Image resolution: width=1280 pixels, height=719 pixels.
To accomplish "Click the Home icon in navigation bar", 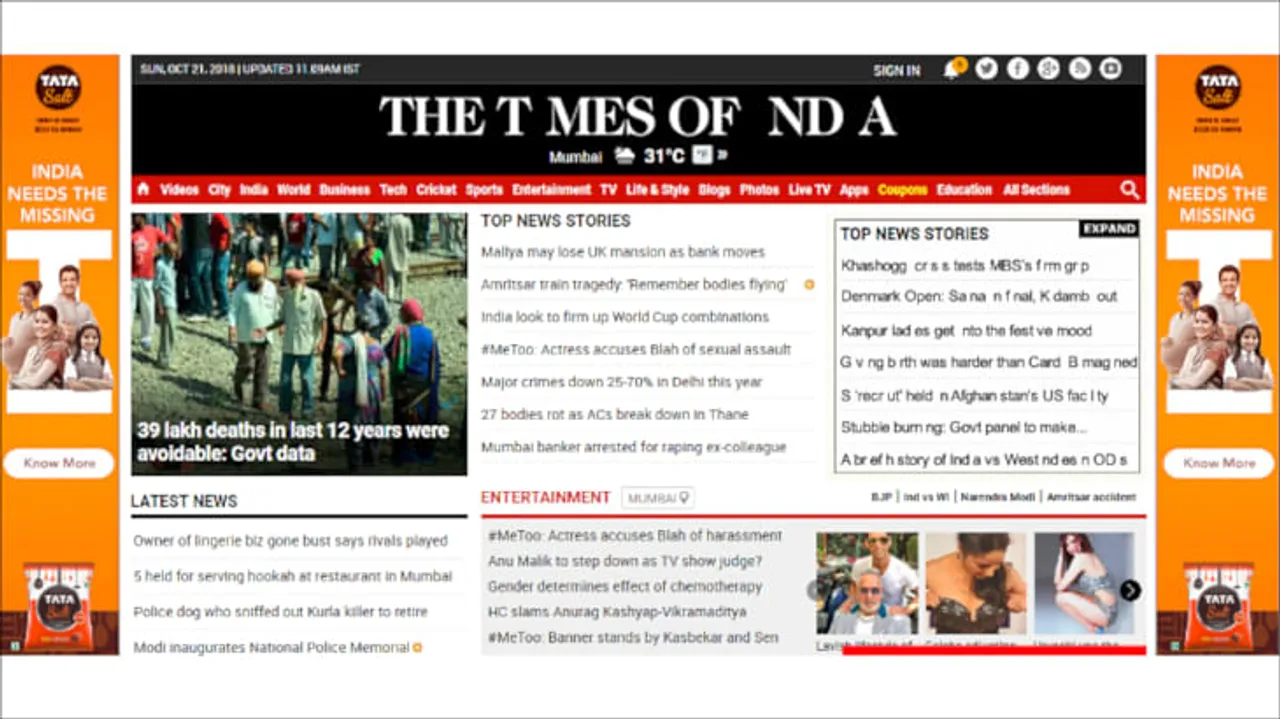I will pyautogui.click(x=143, y=189).
